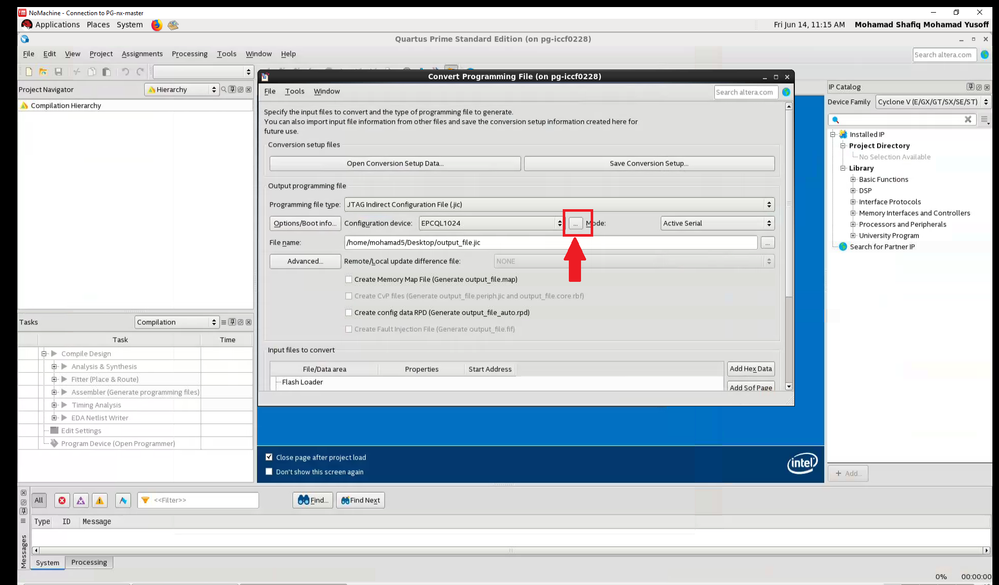Close the Tasks panel

[248, 322]
